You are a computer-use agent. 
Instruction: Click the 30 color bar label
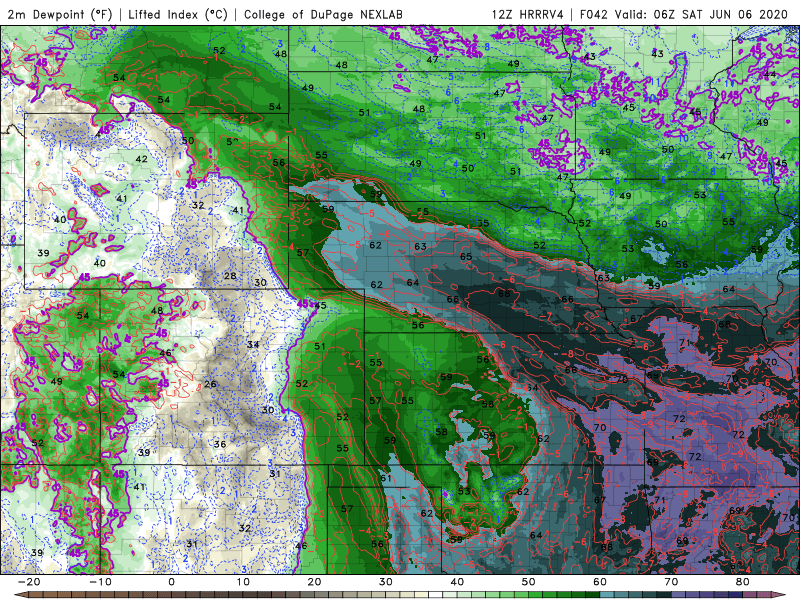[386, 582]
